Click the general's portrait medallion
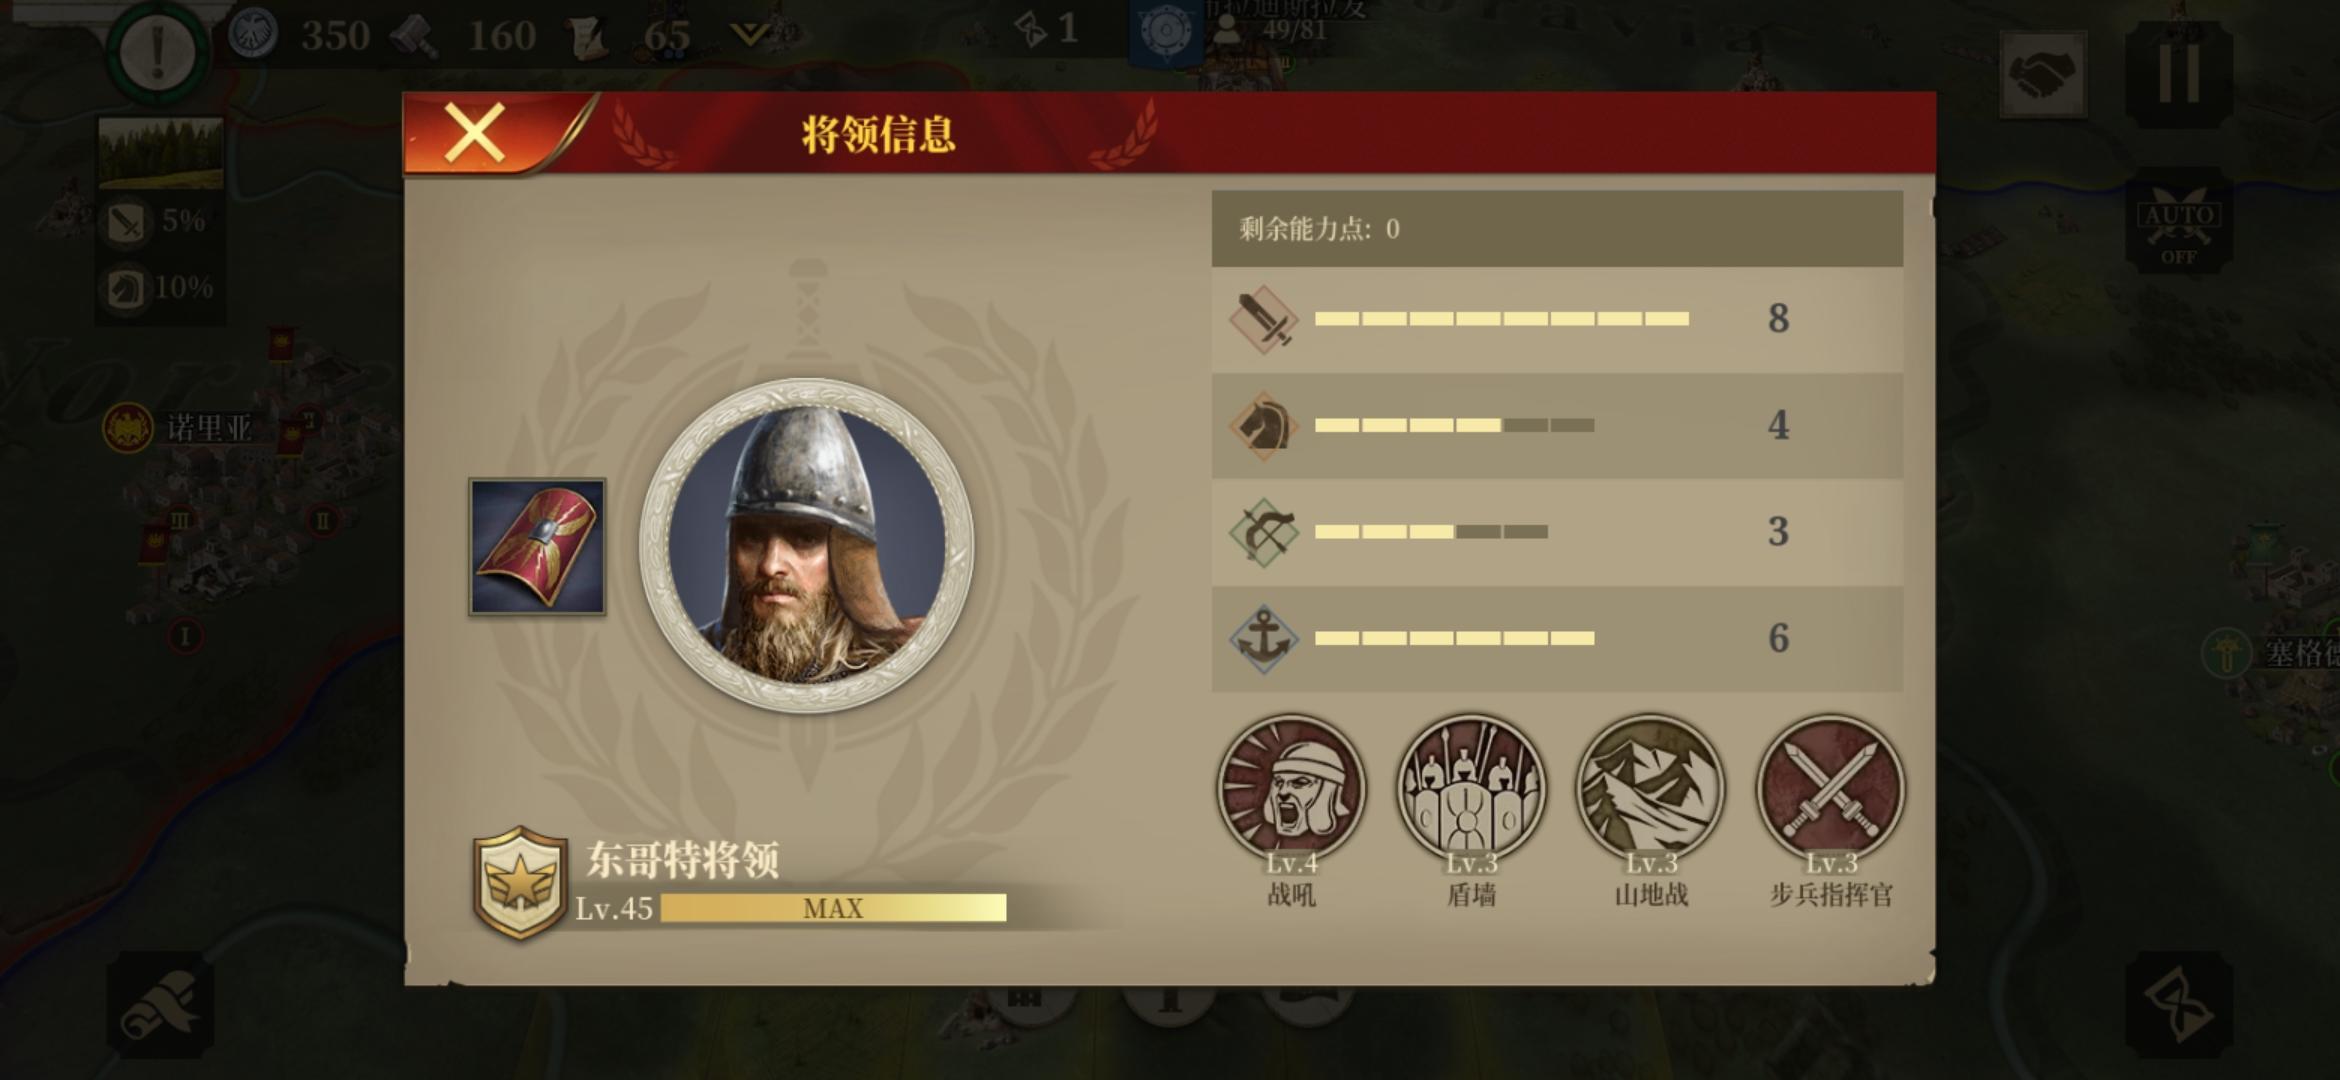Screen dimensions: 2340x1080 click(x=806, y=546)
